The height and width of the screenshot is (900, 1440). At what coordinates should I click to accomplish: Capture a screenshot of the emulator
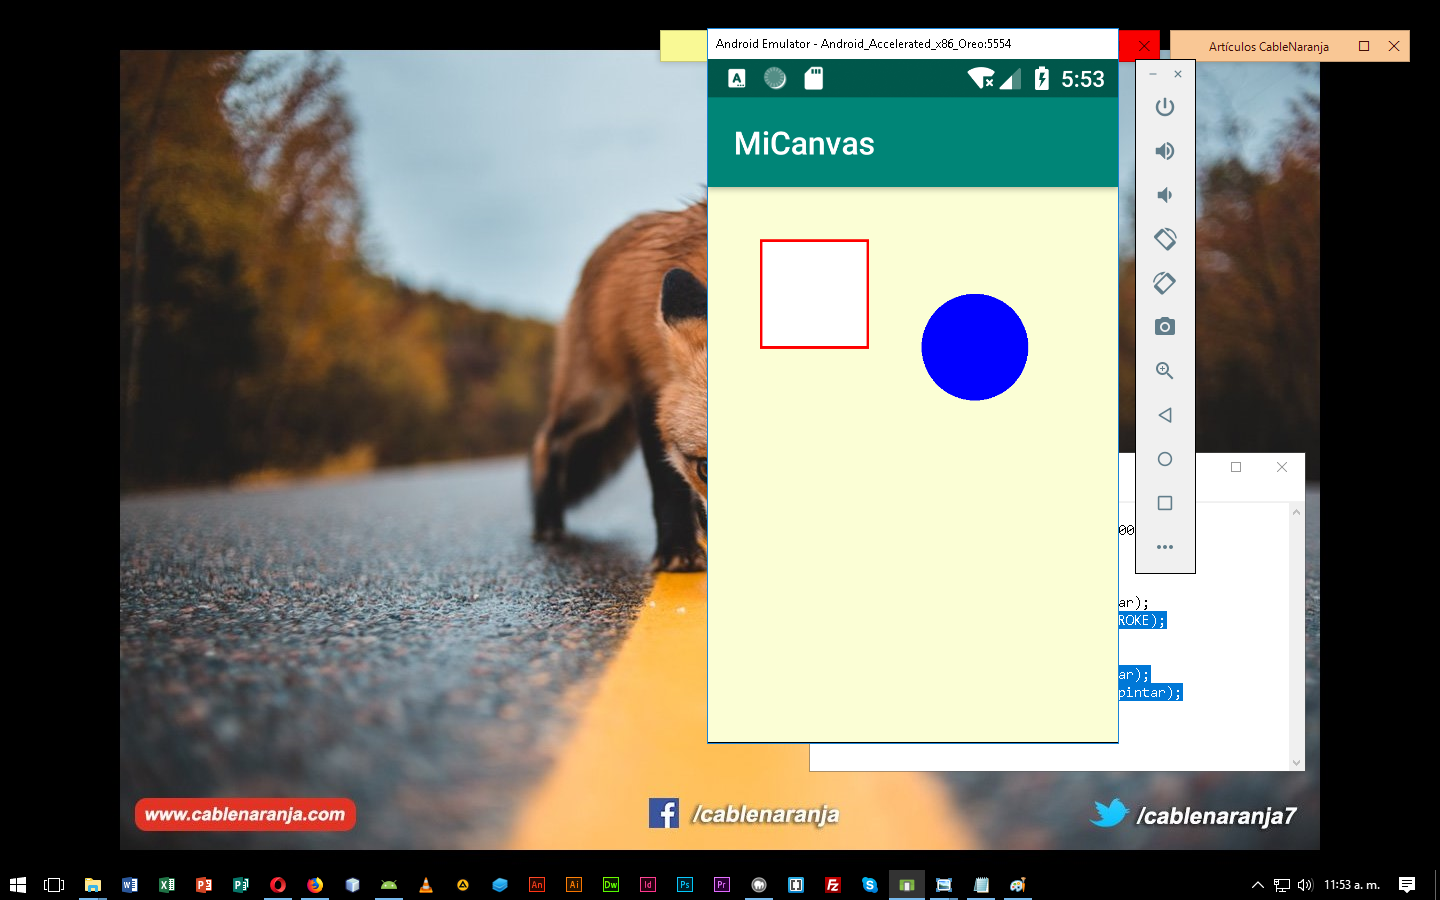click(1165, 326)
